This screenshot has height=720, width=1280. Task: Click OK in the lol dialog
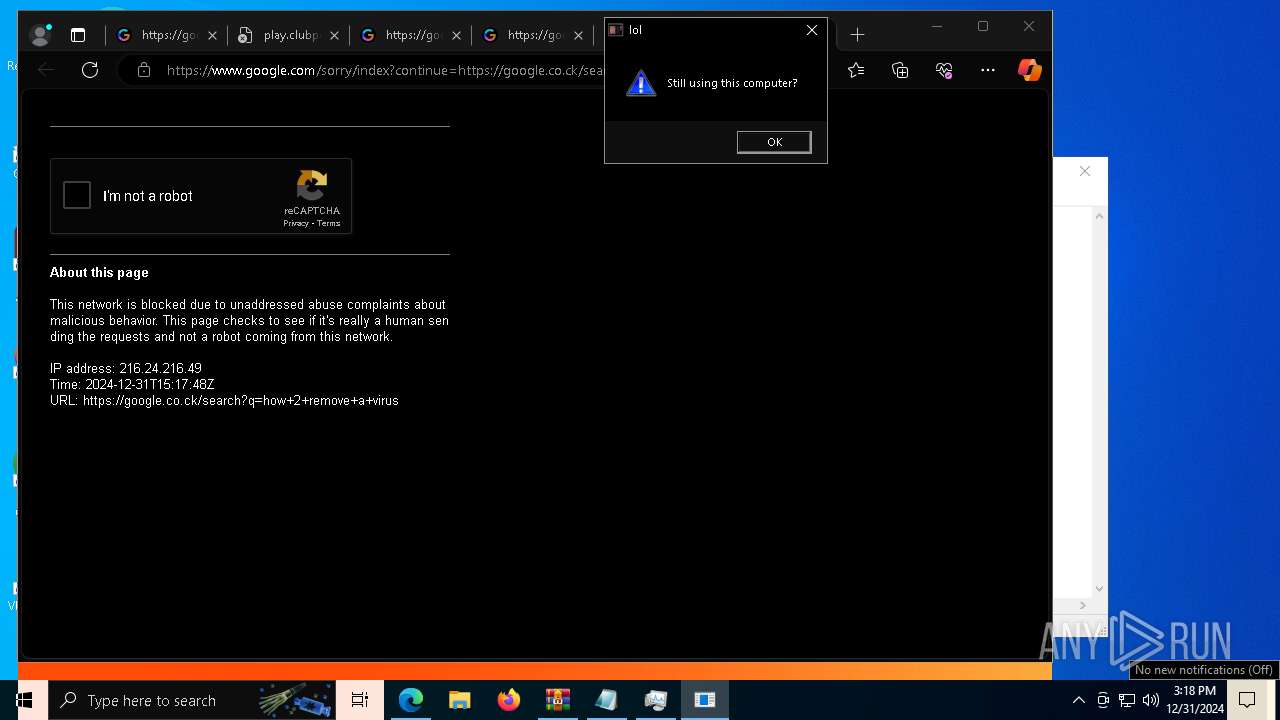pos(774,142)
